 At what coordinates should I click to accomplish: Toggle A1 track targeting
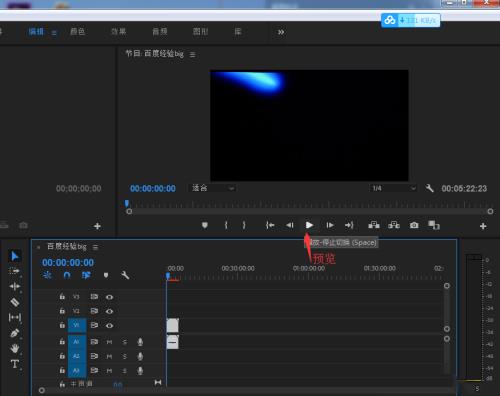77,342
